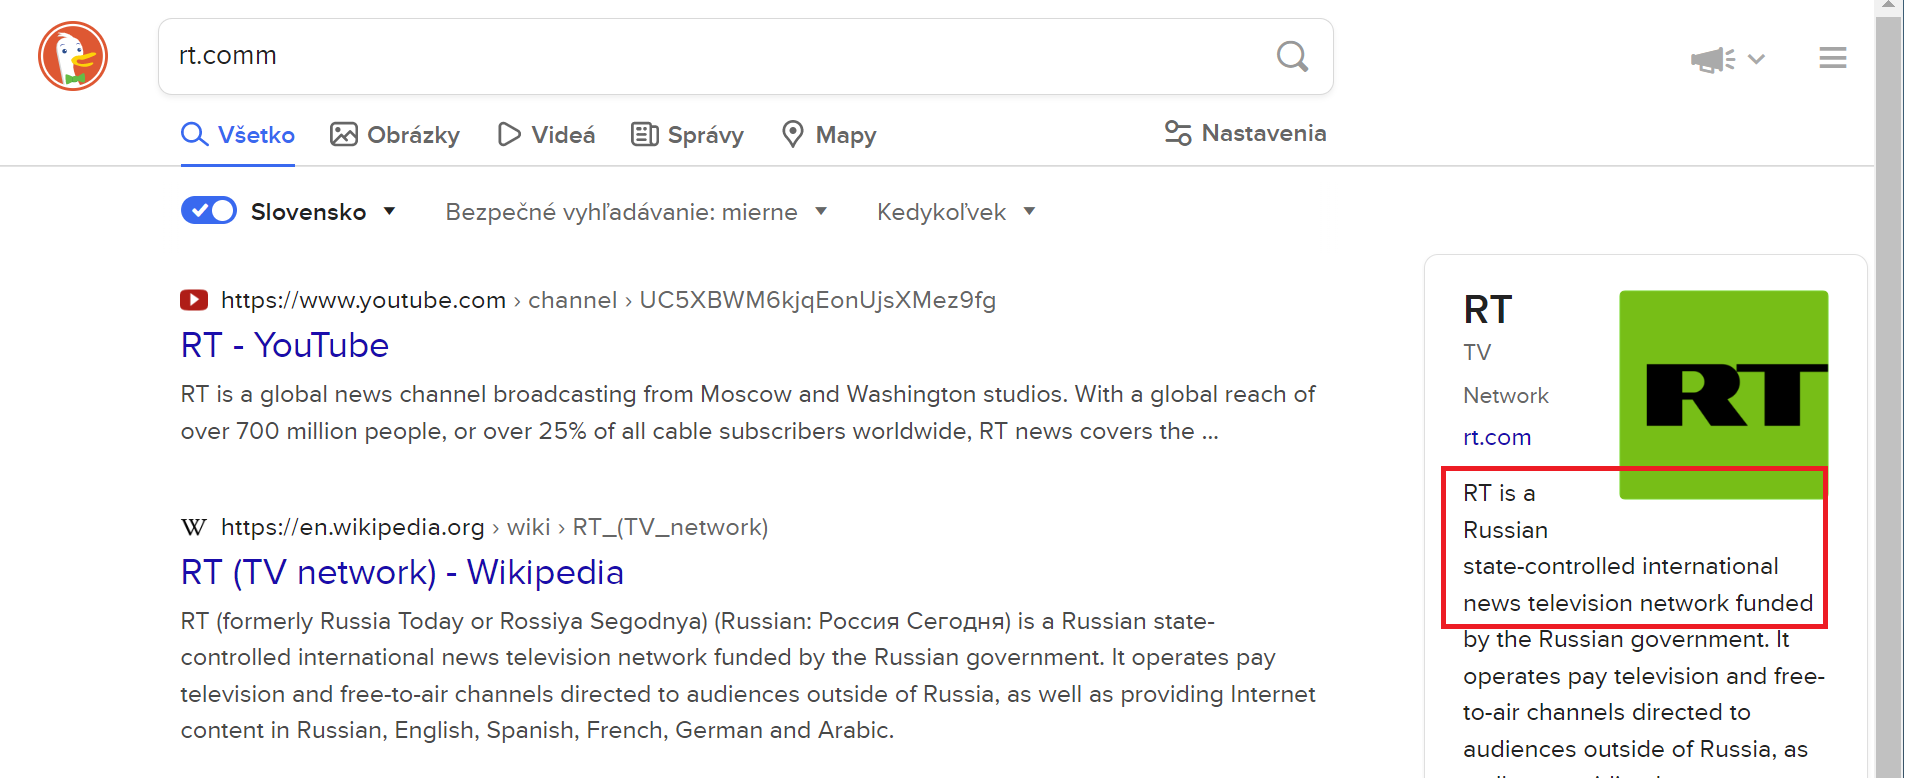Click the DuckDuckGo duck logo
The width and height of the screenshot is (1920, 778).
point(73,56)
